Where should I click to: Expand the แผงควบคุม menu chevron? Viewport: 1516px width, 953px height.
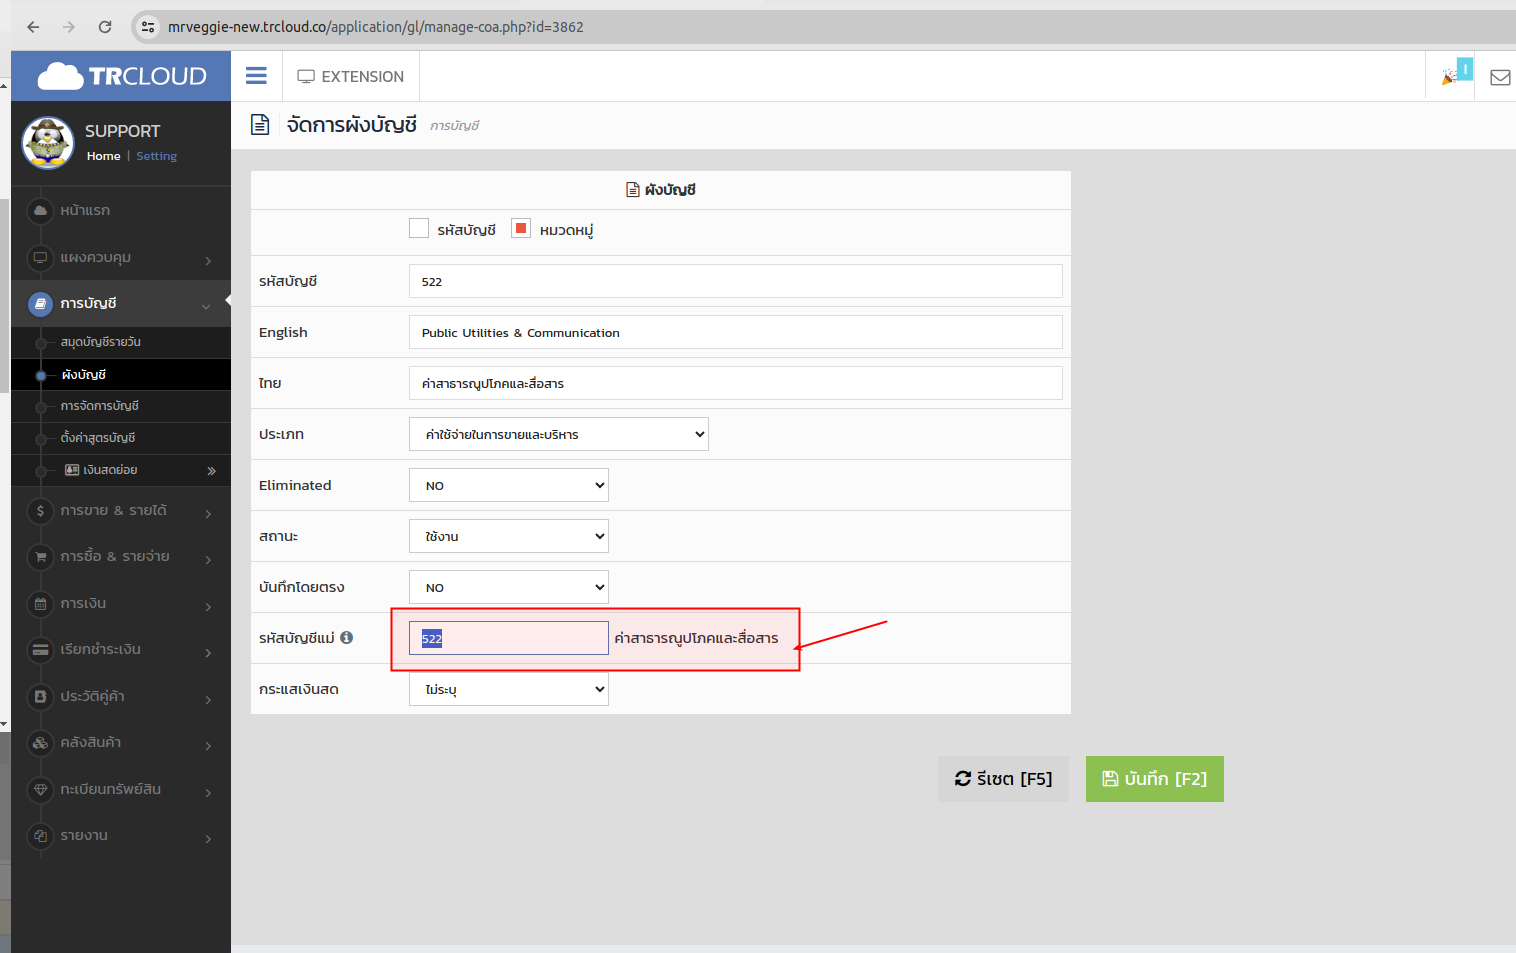pyautogui.click(x=208, y=260)
